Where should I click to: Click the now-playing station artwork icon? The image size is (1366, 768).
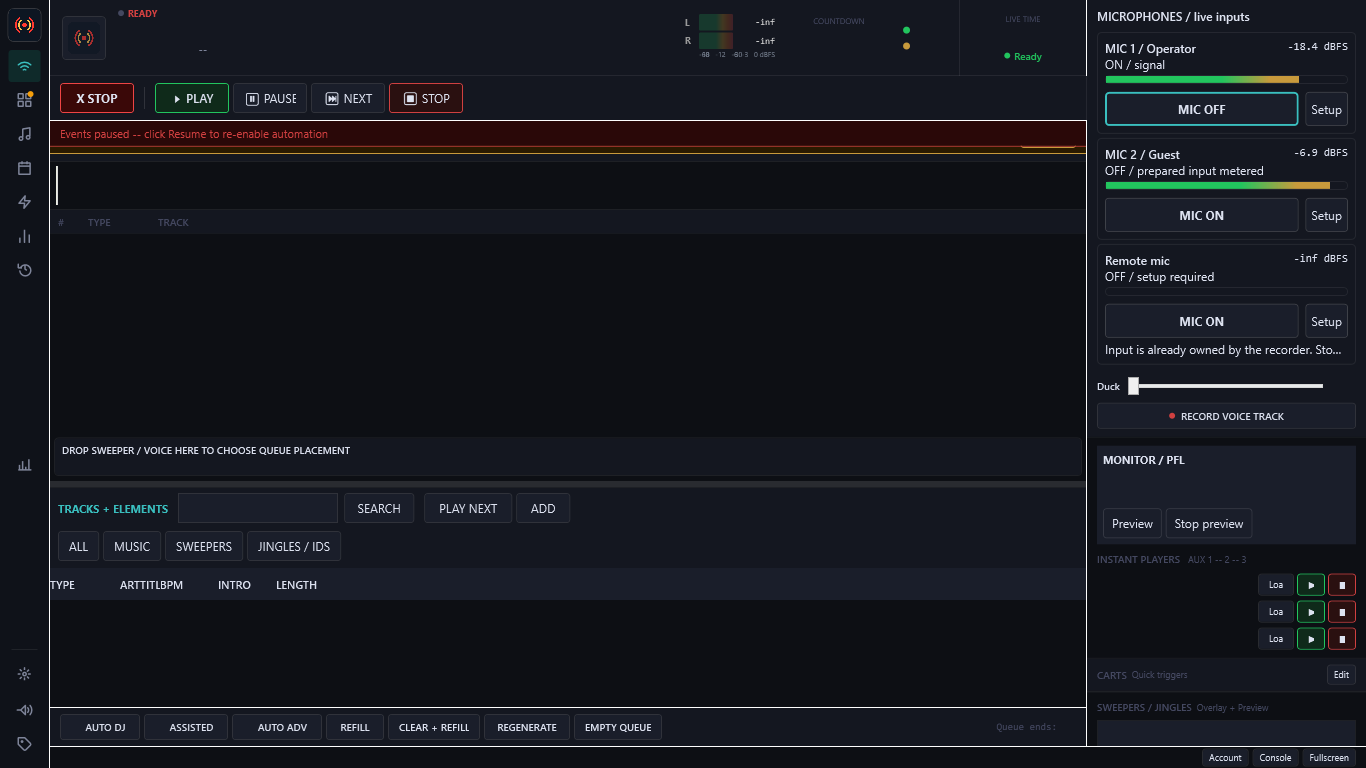pyautogui.click(x=84, y=38)
